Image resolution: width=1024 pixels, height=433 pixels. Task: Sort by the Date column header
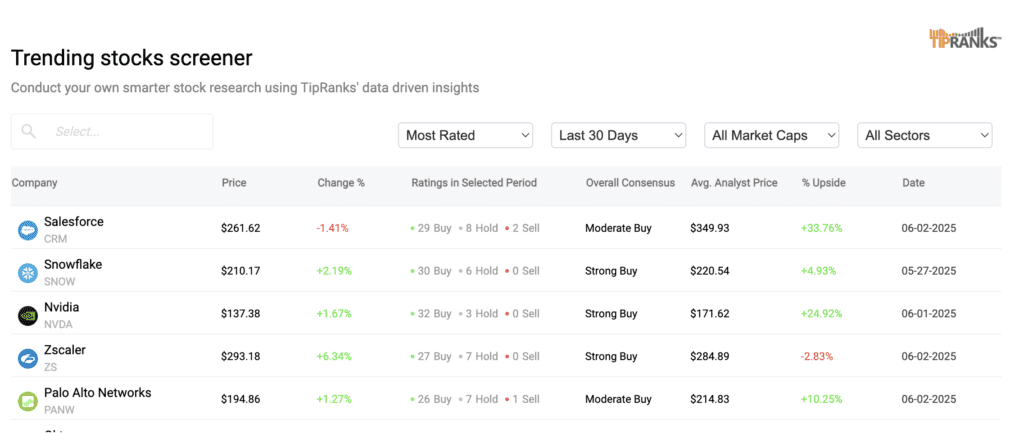914,183
